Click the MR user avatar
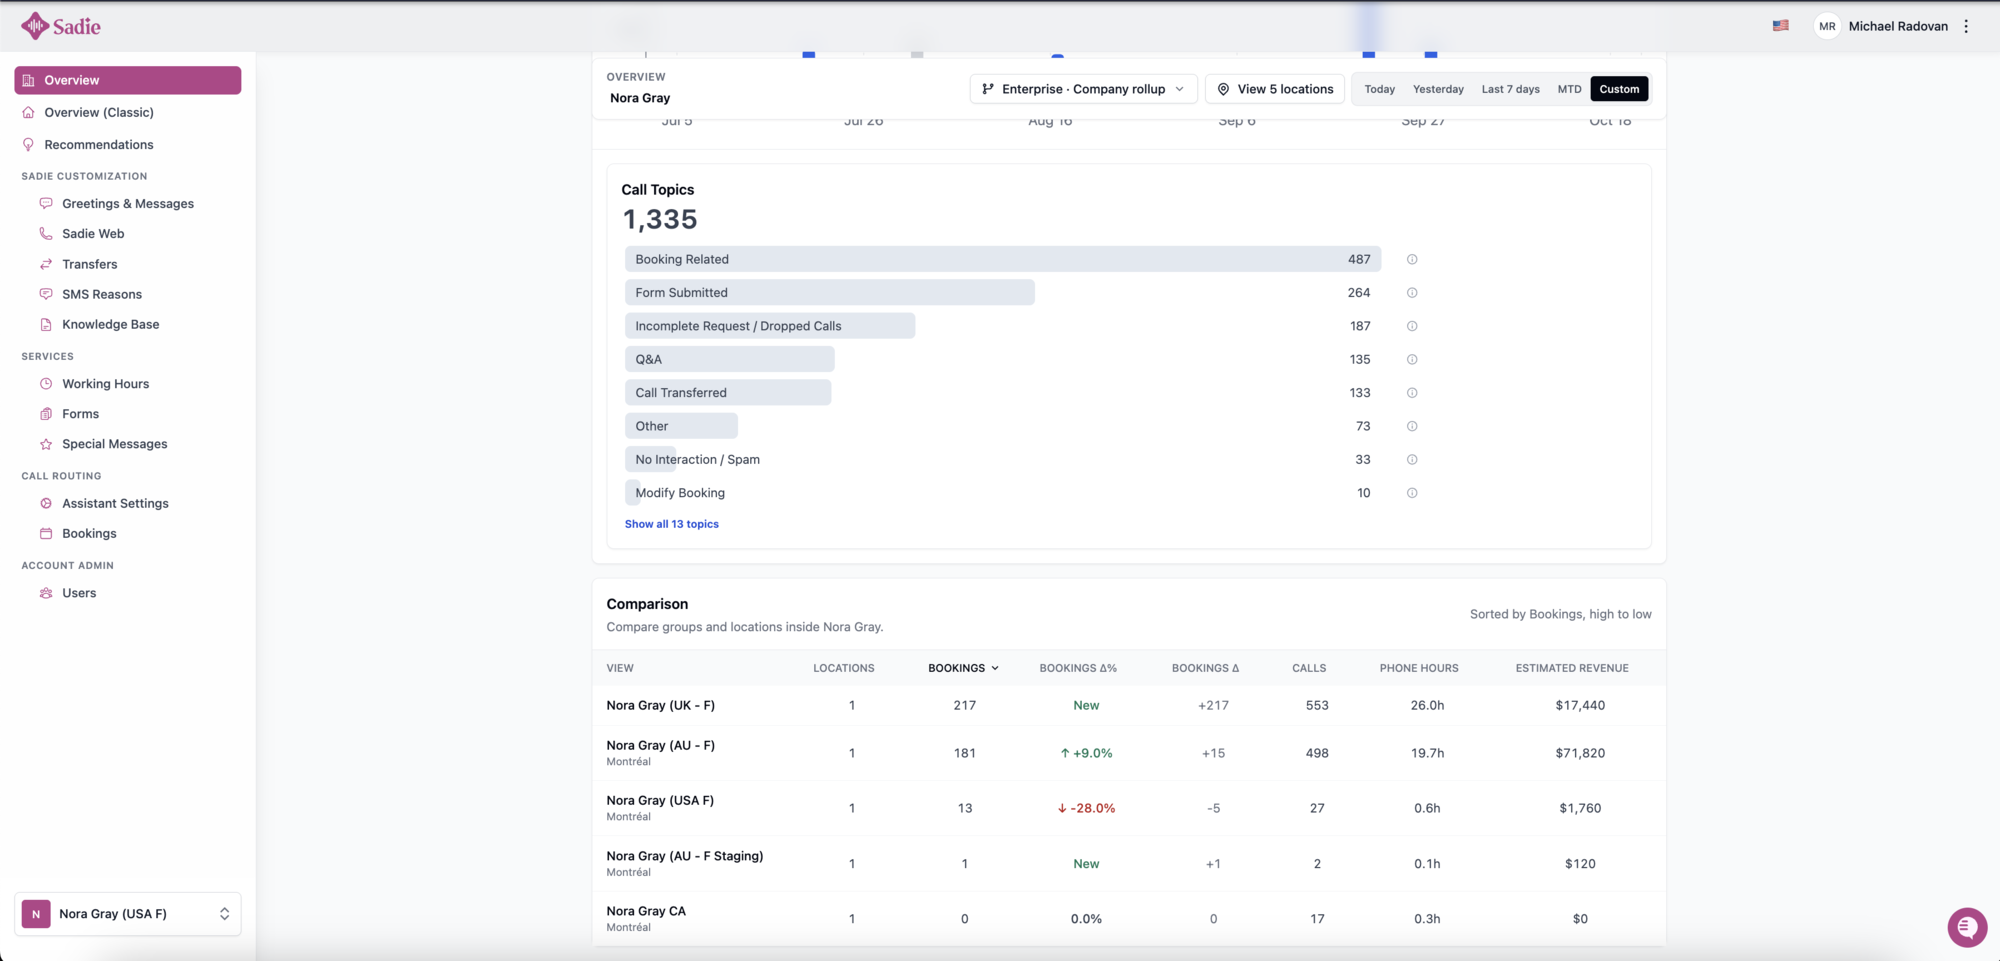This screenshot has width=2000, height=961. pos(1827,26)
